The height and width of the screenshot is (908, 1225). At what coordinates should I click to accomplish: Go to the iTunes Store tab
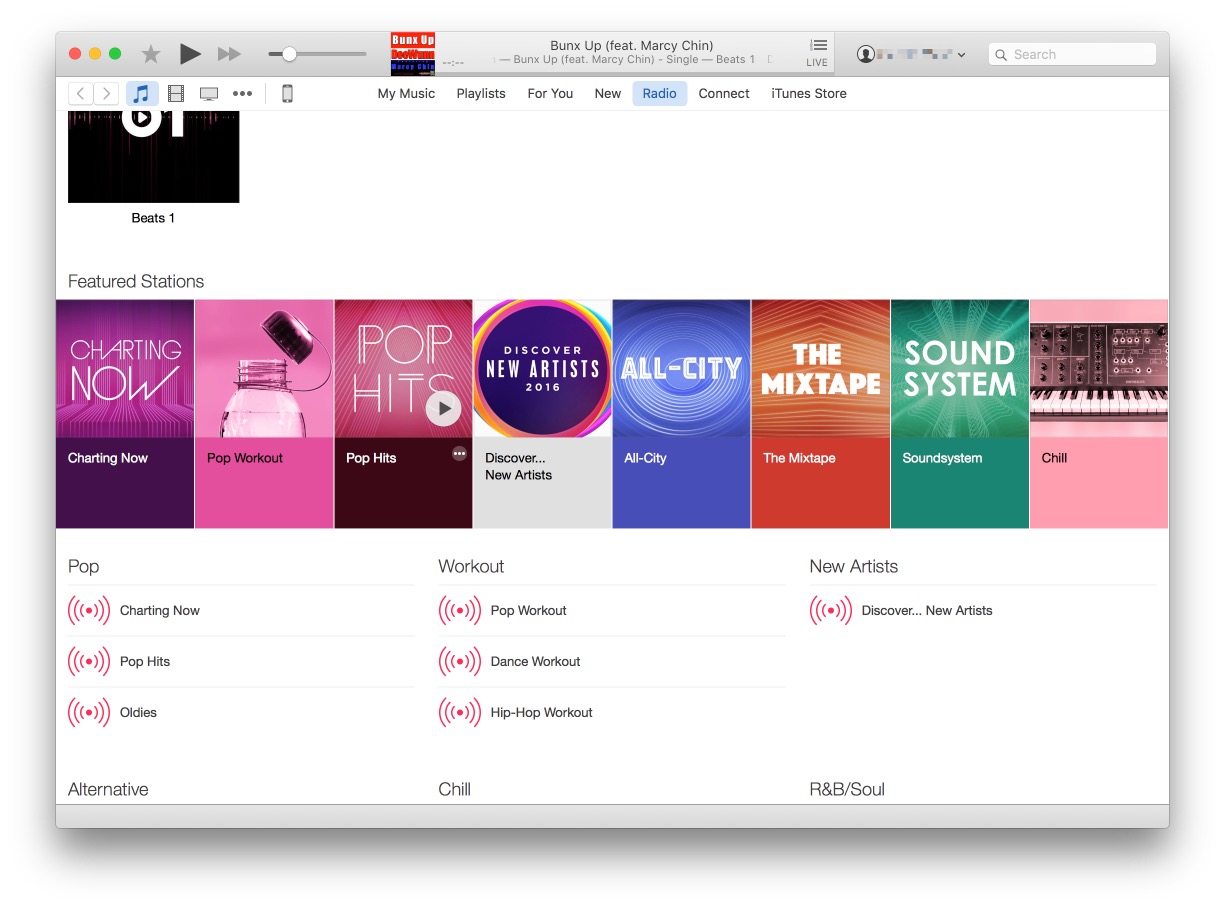point(808,94)
